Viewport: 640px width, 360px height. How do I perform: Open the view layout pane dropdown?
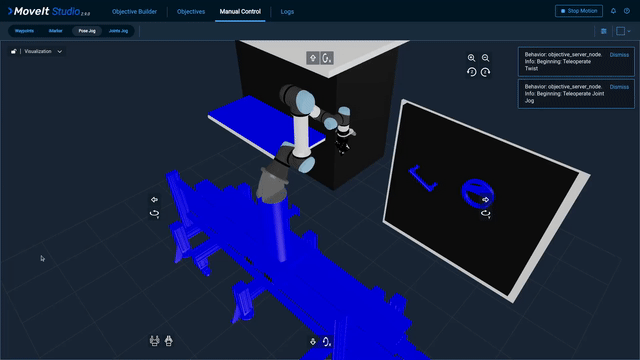tap(623, 31)
